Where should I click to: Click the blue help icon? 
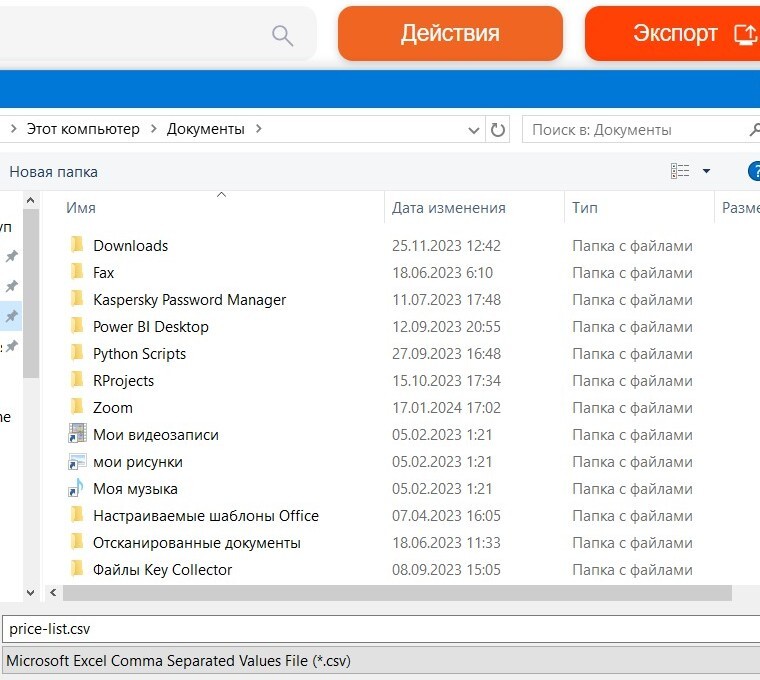[754, 171]
